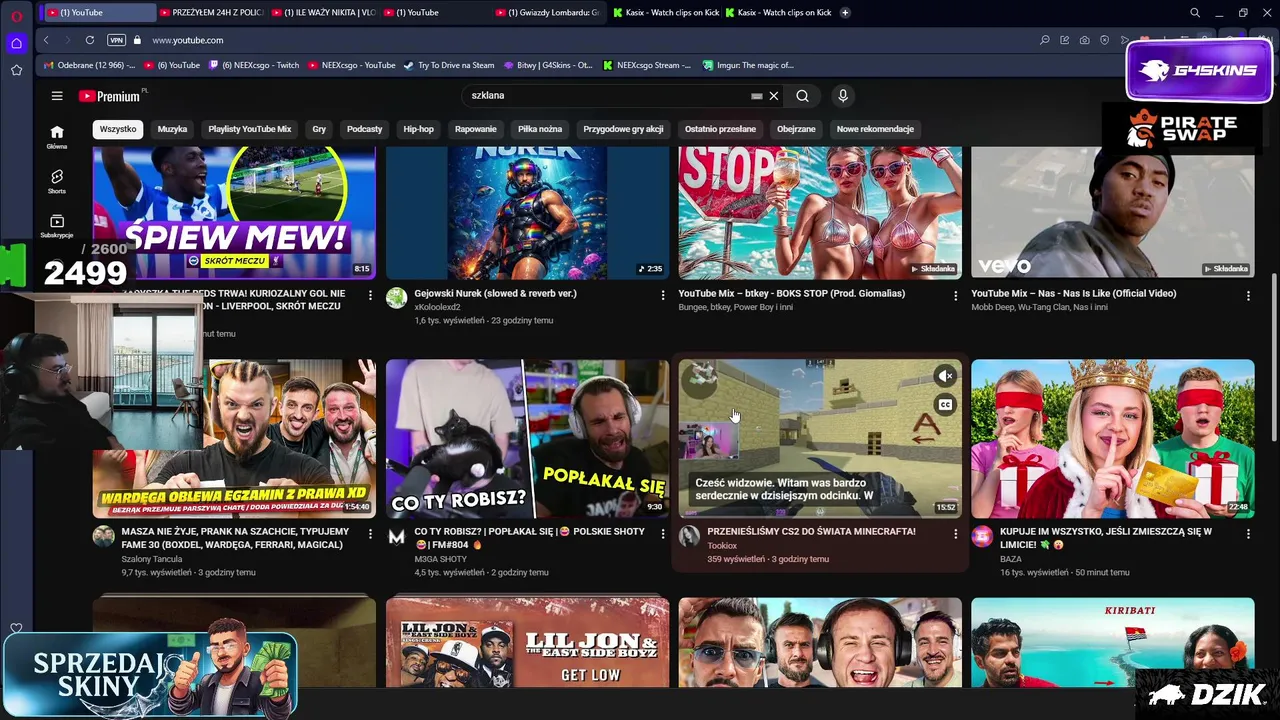The width and height of the screenshot is (1280, 720).
Task: Start voice search with microphone icon
Action: click(843, 96)
